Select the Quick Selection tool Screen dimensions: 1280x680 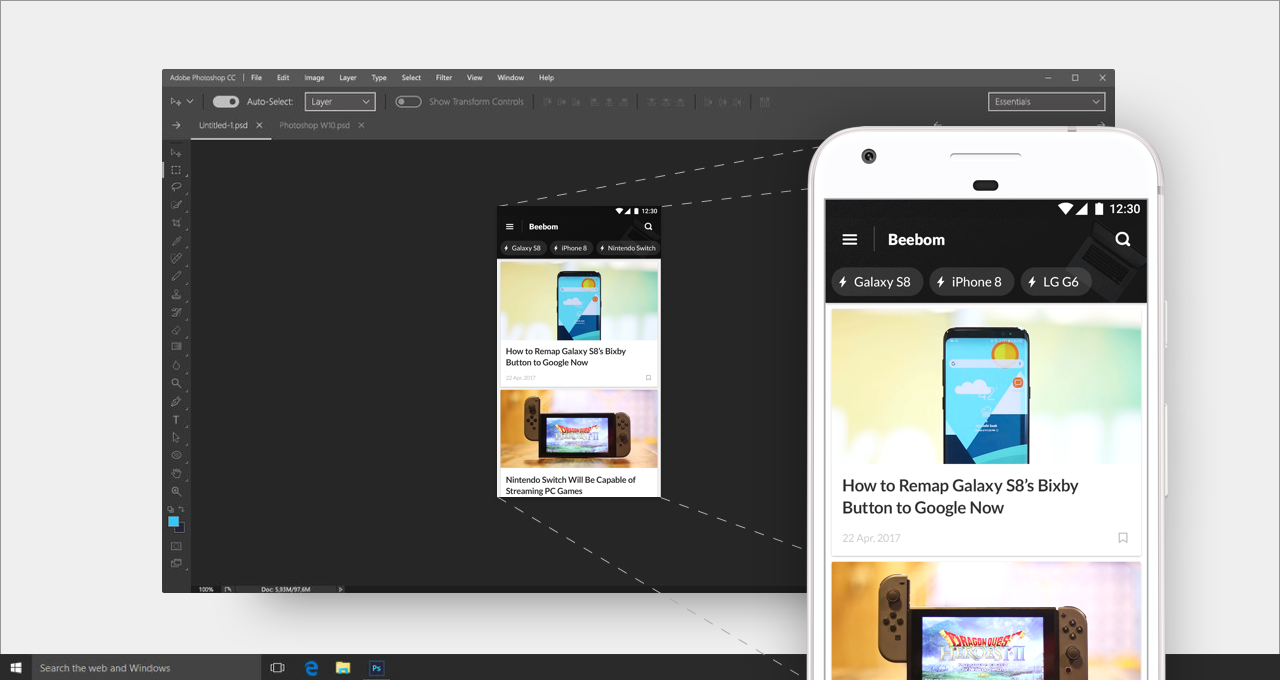[176, 205]
